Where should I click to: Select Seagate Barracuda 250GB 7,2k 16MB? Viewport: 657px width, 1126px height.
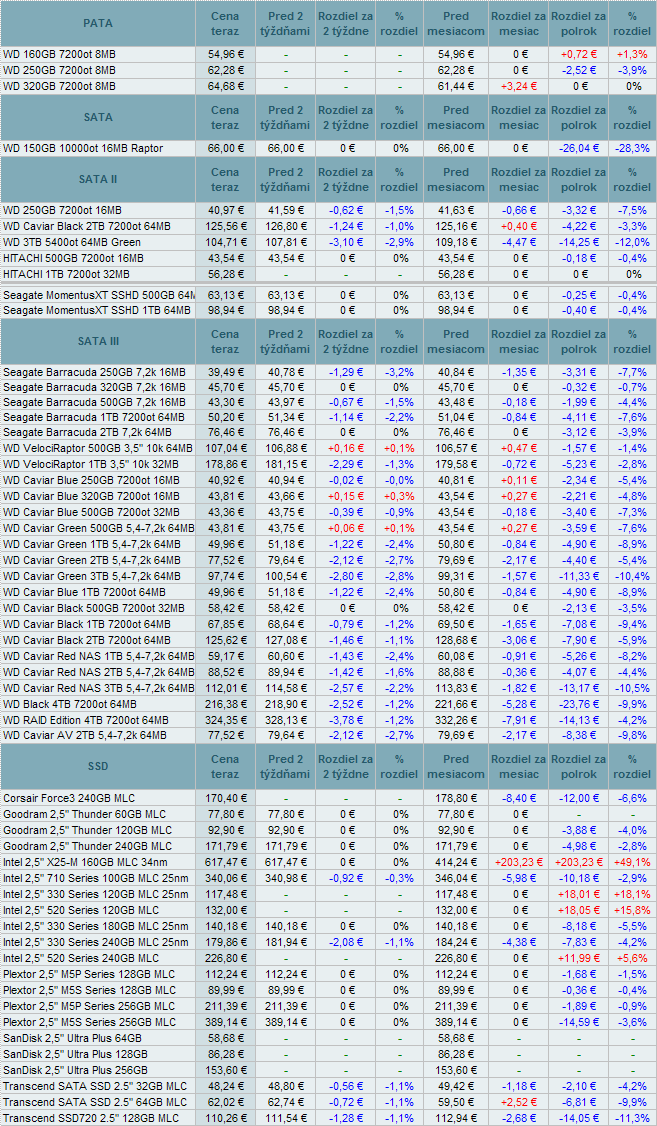(94, 372)
